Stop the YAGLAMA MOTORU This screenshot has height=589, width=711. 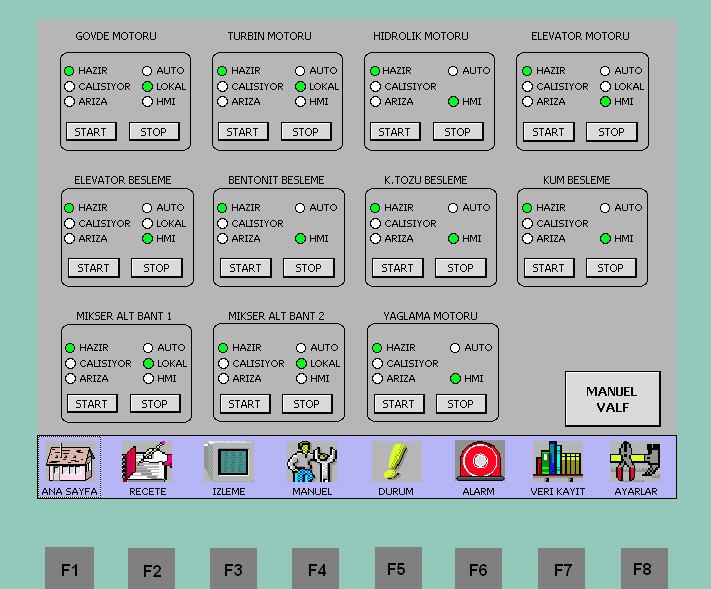(461, 403)
